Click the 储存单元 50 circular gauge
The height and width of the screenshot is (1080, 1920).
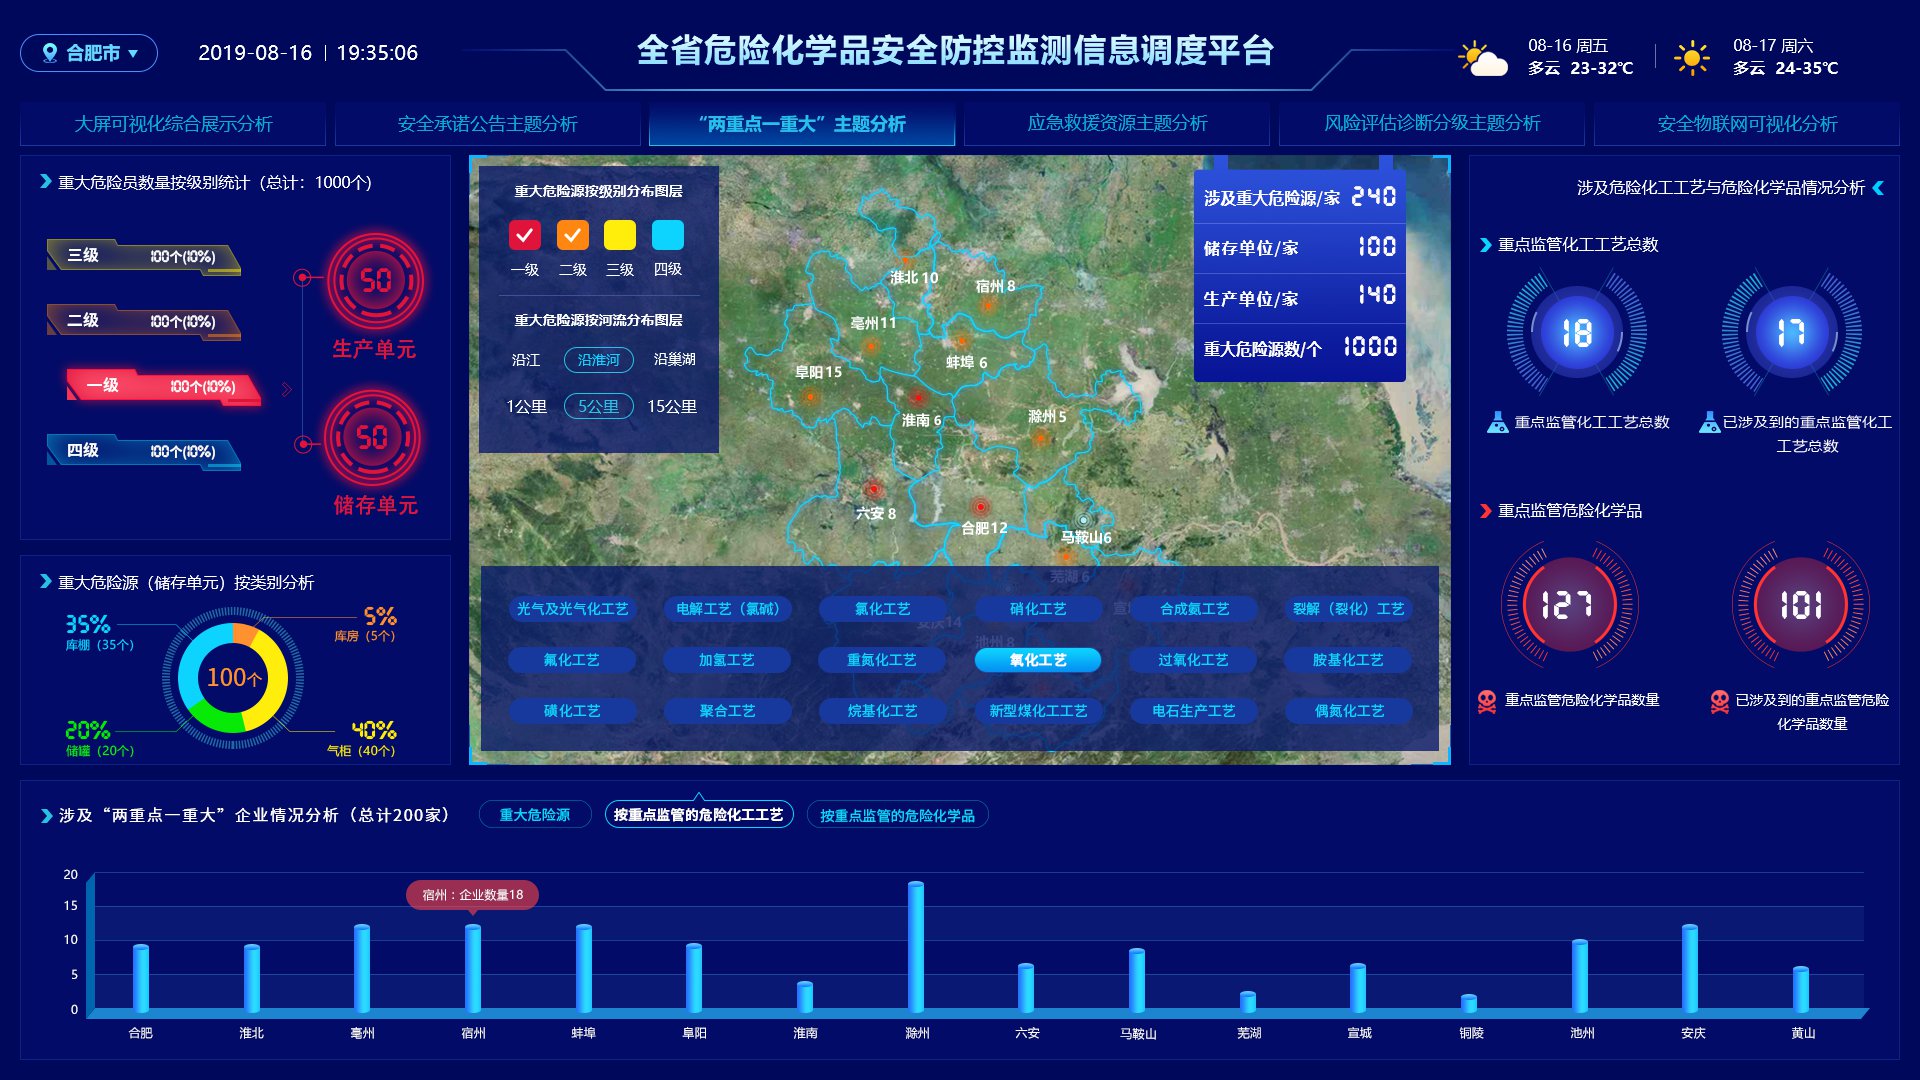point(373,438)
